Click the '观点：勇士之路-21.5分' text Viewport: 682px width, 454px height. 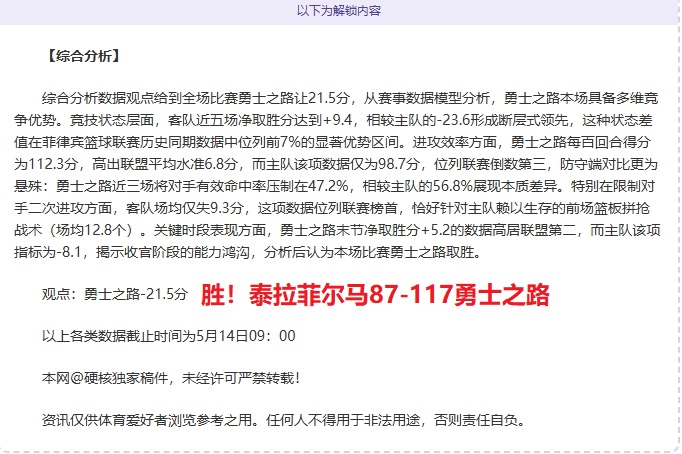coord(115,294)
